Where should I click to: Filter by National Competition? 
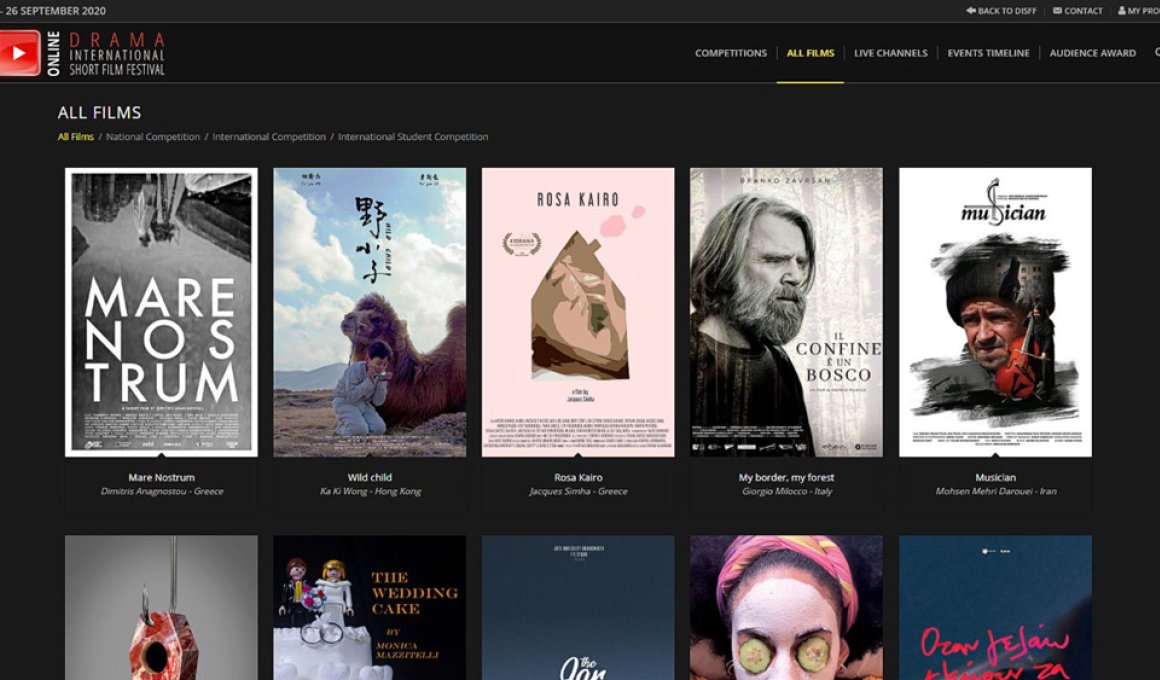[x=152, y=137]
